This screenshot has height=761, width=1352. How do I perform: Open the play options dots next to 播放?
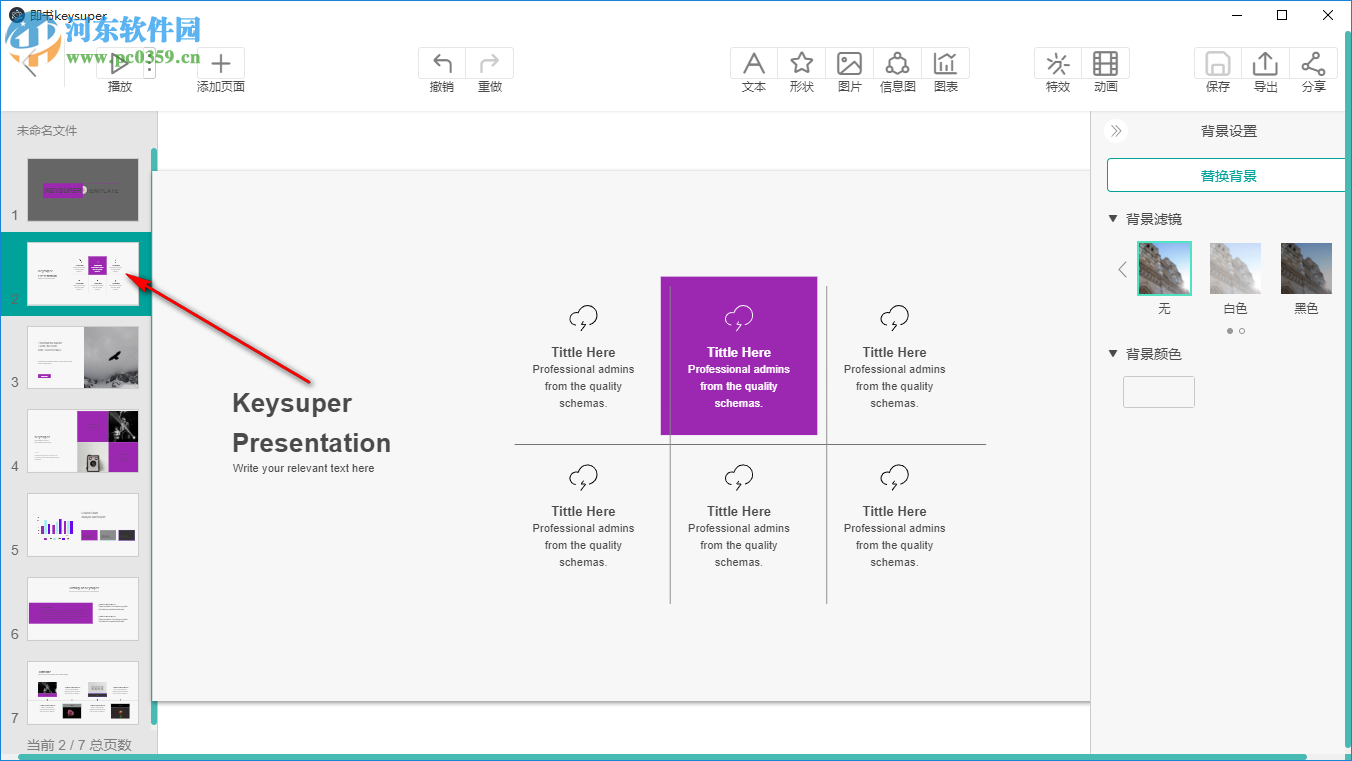click(x=149, y=65)
